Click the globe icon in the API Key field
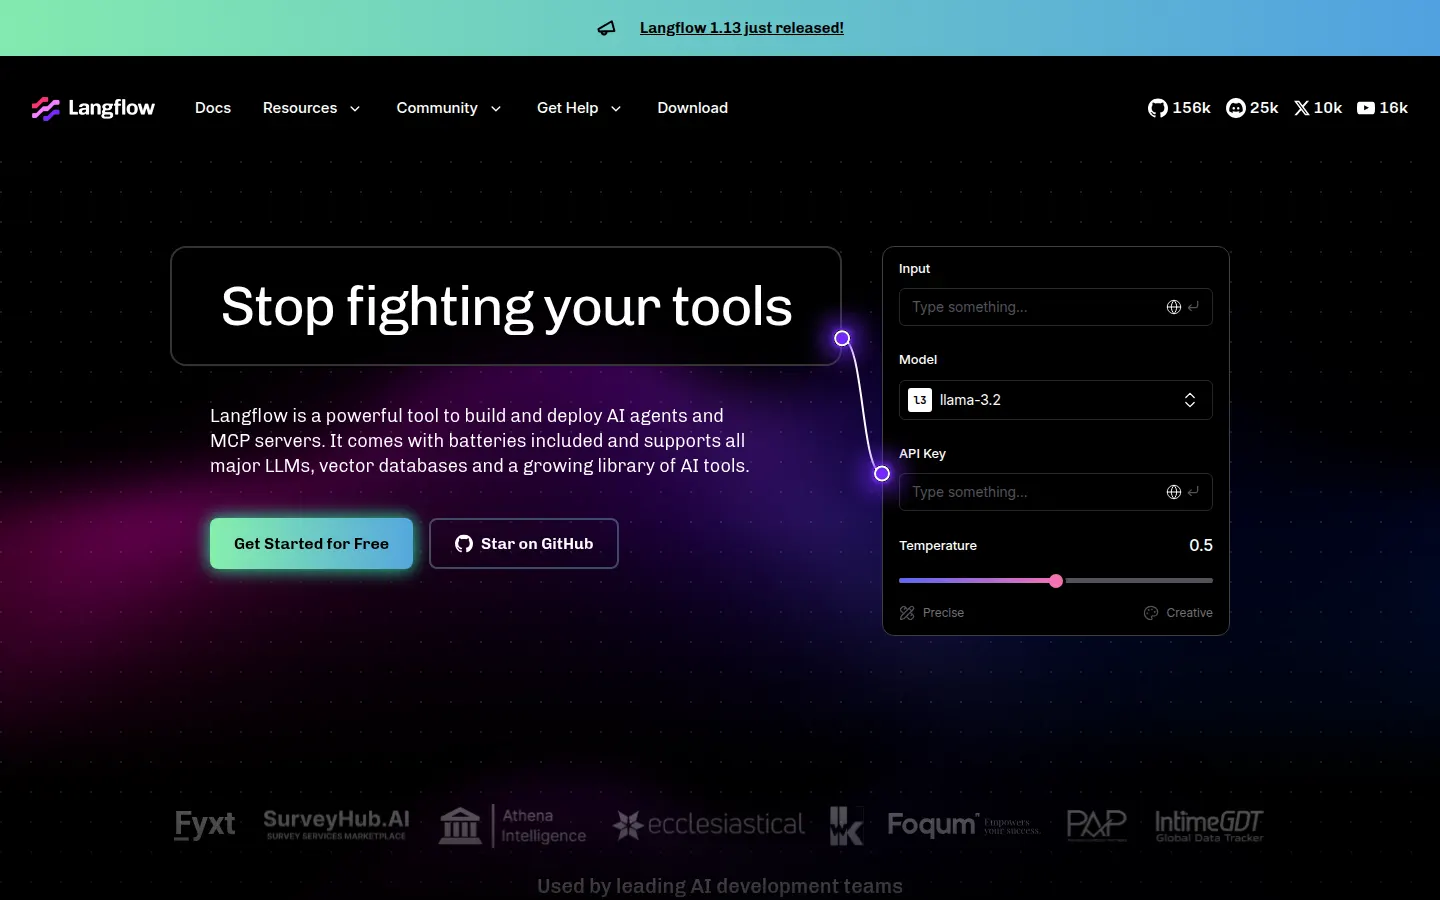The width and height of the screenshot is (1440, 900). tap(1174, 492)
